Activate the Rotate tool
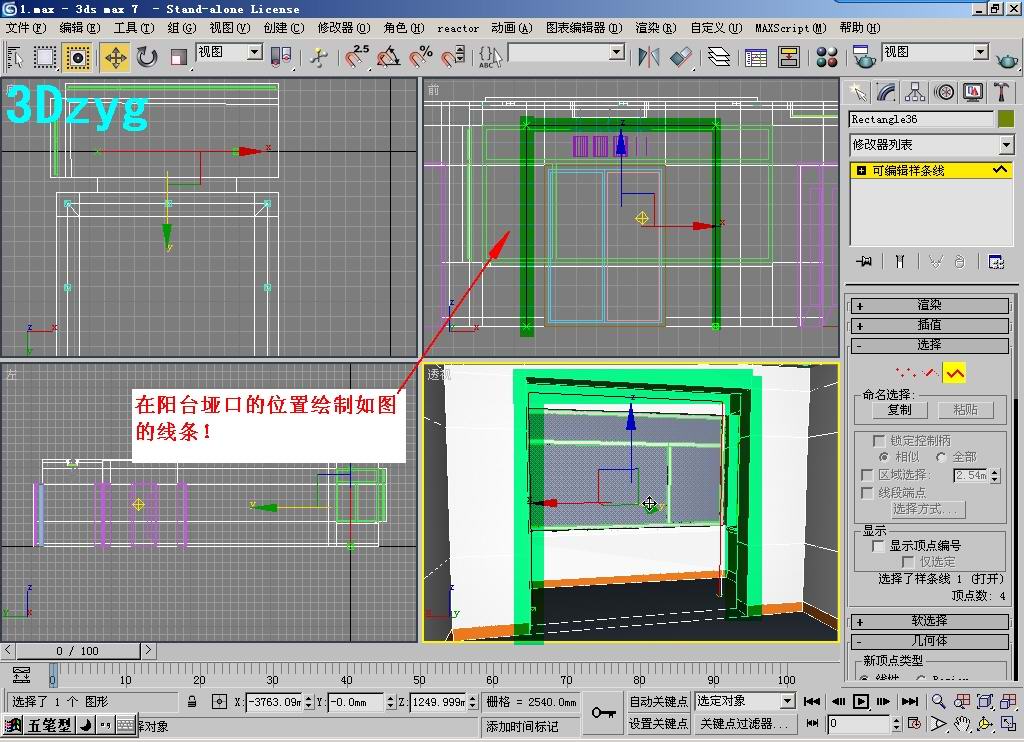The height and width of the screenshot is (742, 1024). (147, 57)
